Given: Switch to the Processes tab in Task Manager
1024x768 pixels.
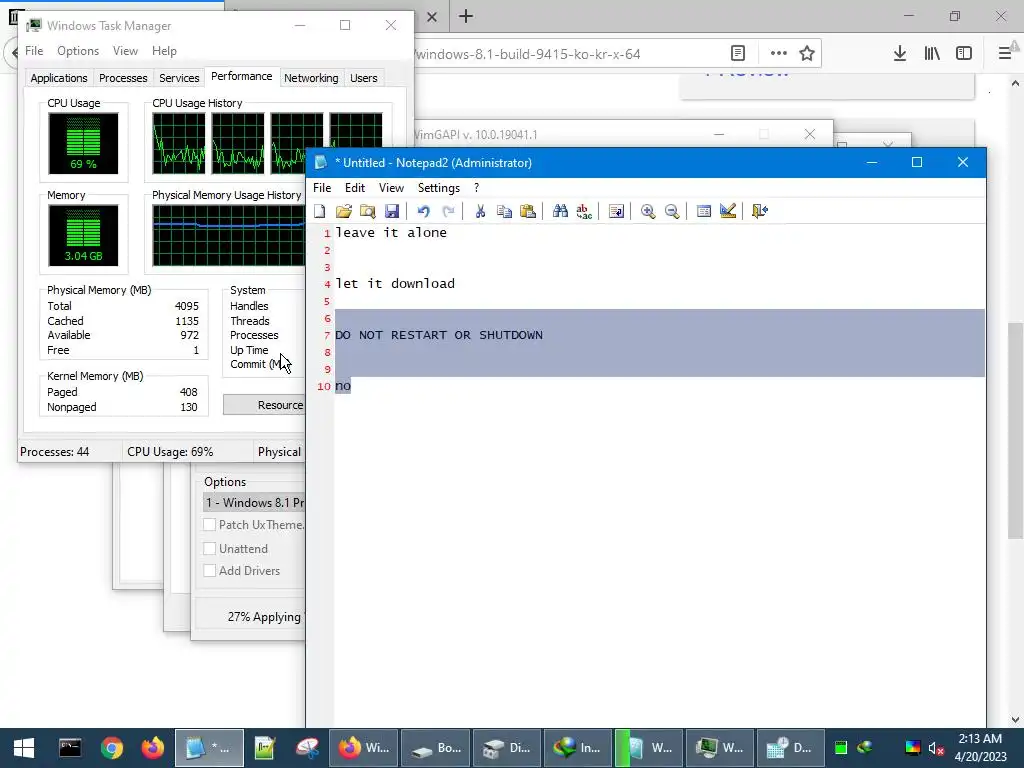Looking at the screenshot, I should [x=123, y=78].
